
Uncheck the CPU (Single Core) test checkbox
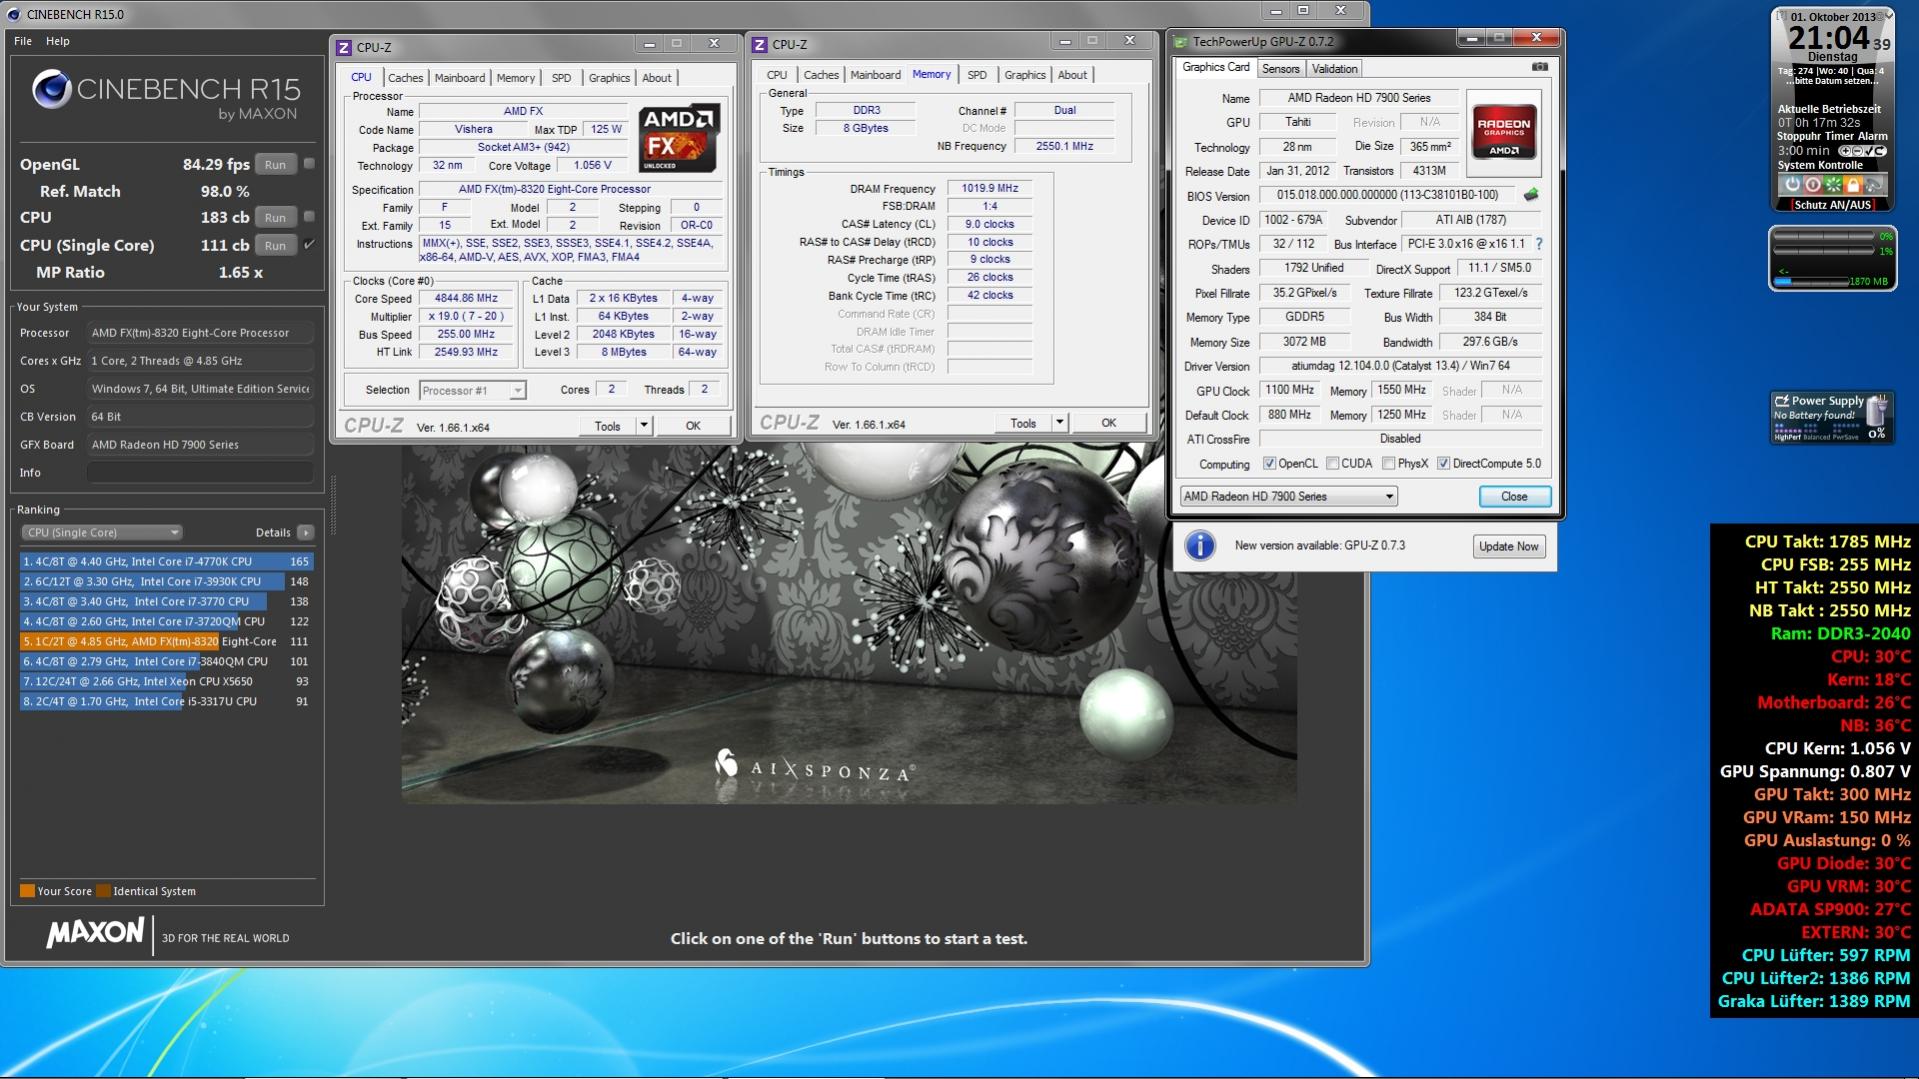[309, 245]
